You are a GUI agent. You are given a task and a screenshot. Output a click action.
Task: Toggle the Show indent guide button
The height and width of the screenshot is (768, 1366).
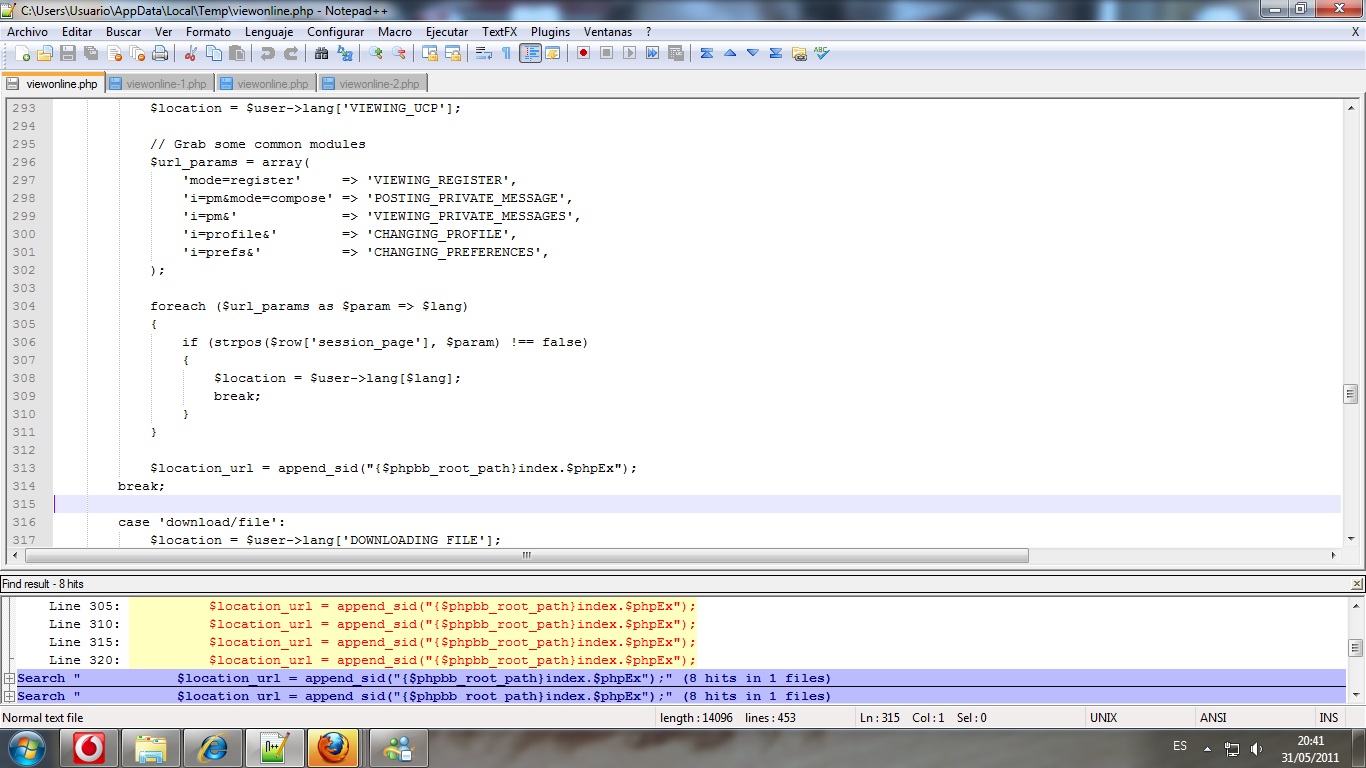pyautogui.click(x=530, y=53)
